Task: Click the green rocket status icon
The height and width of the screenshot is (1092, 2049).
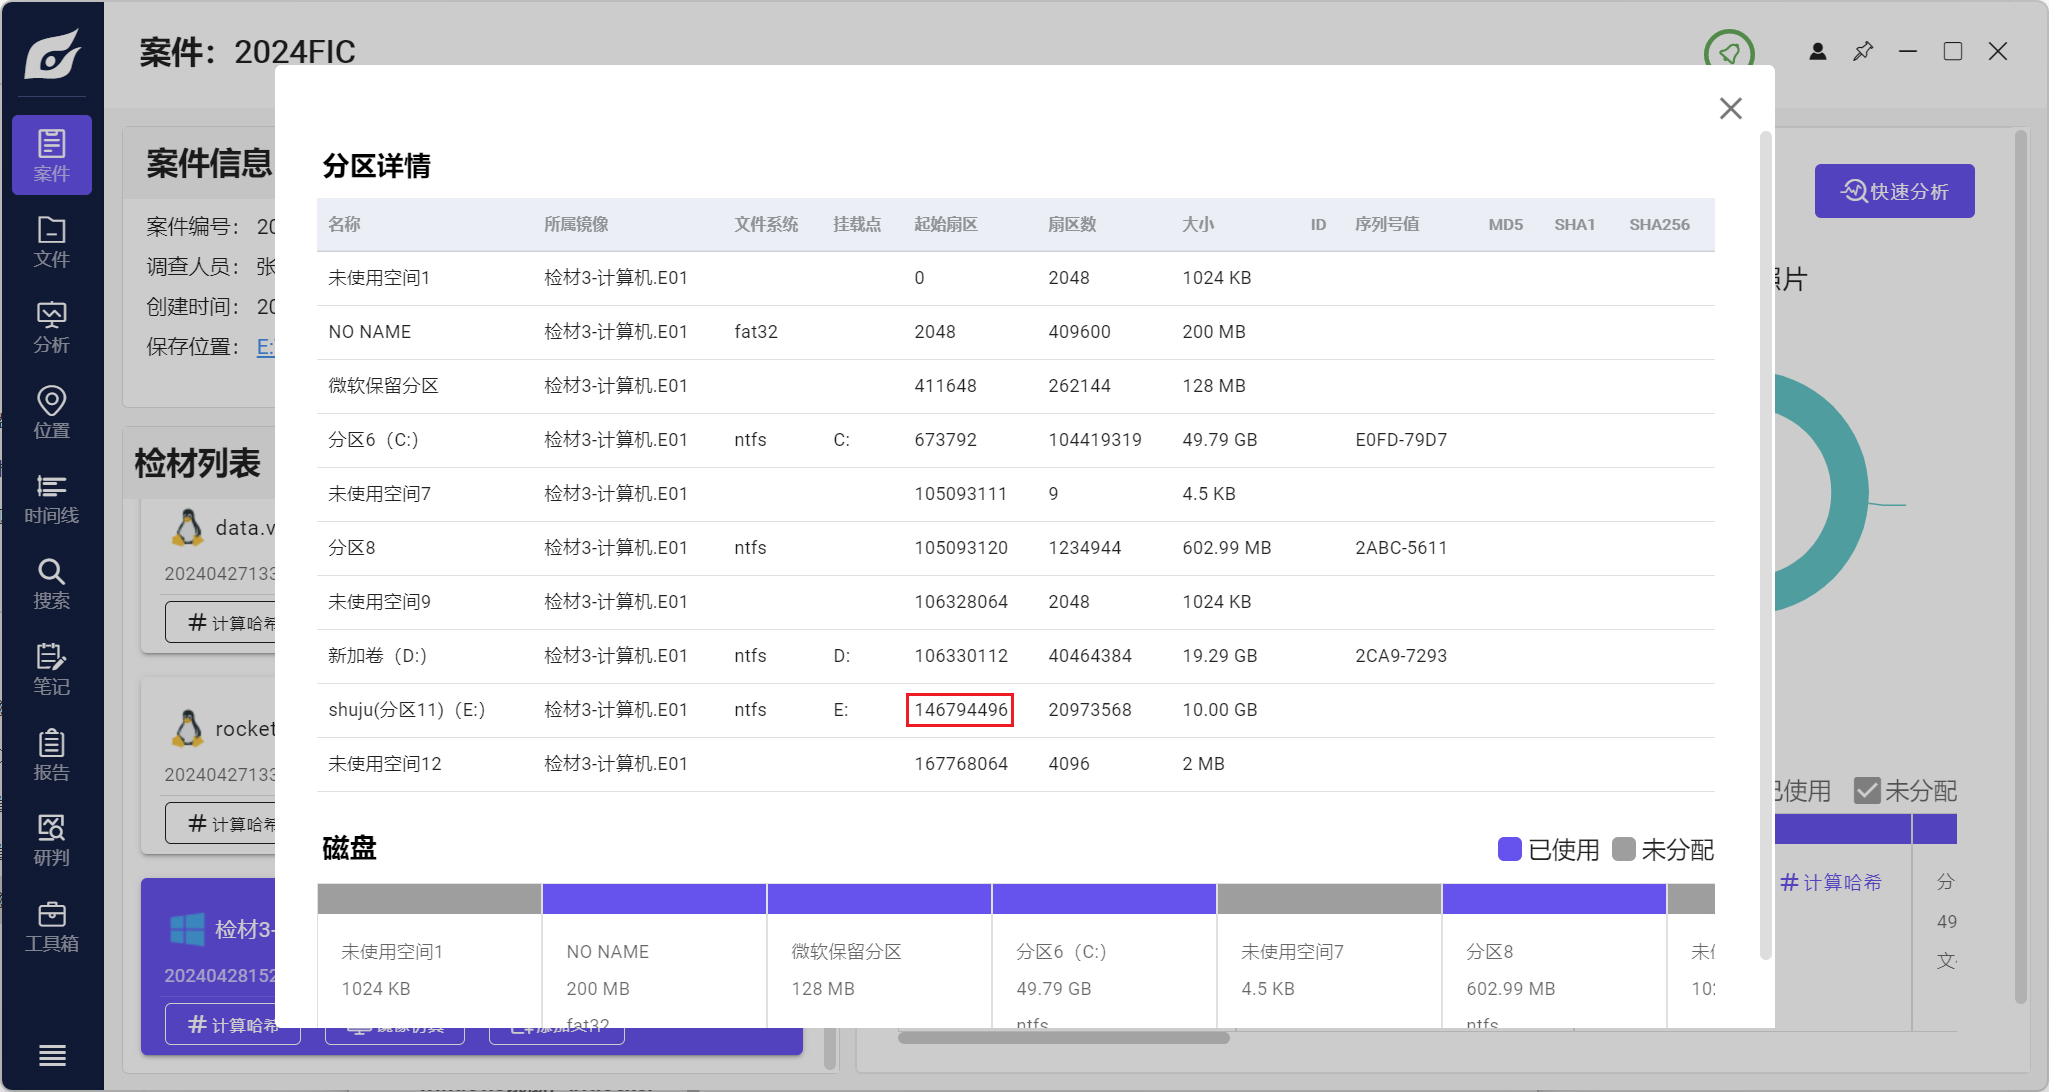Action: coord(1729,52)
